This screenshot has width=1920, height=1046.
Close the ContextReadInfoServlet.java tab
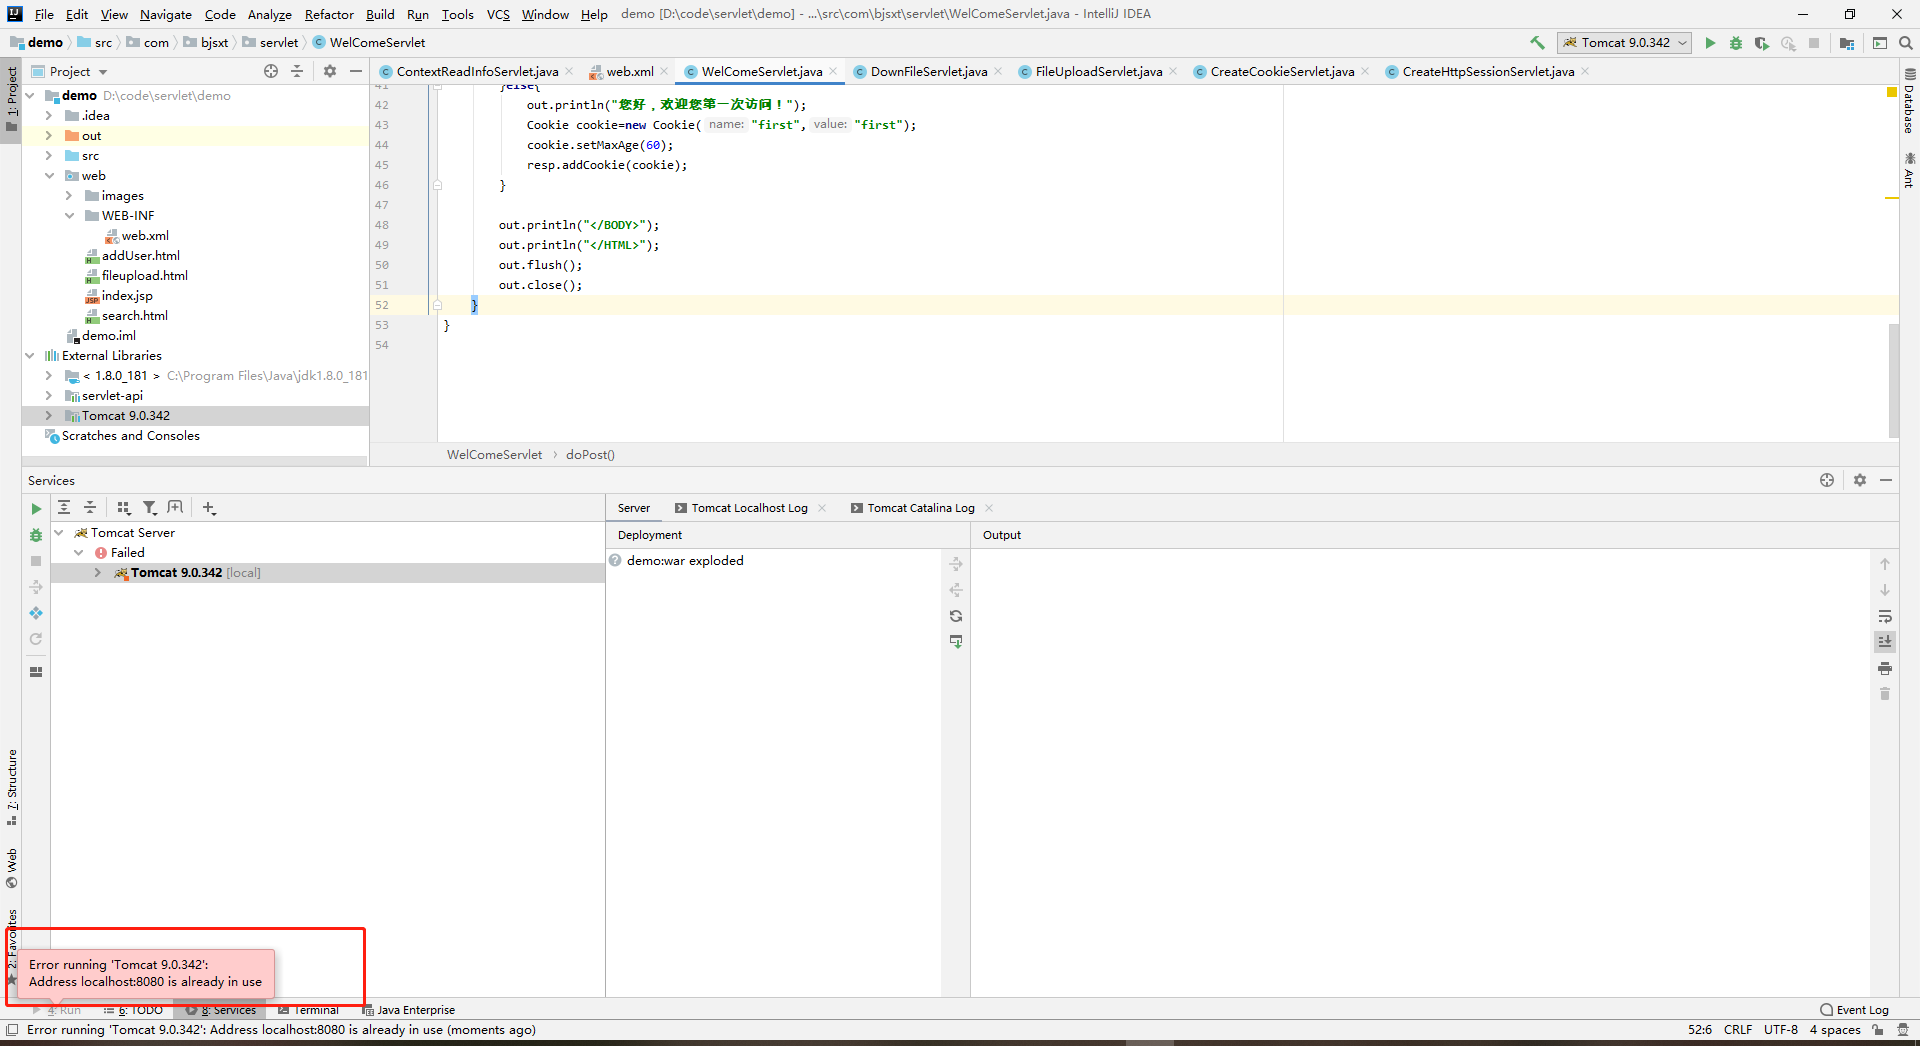coord(569,71)
